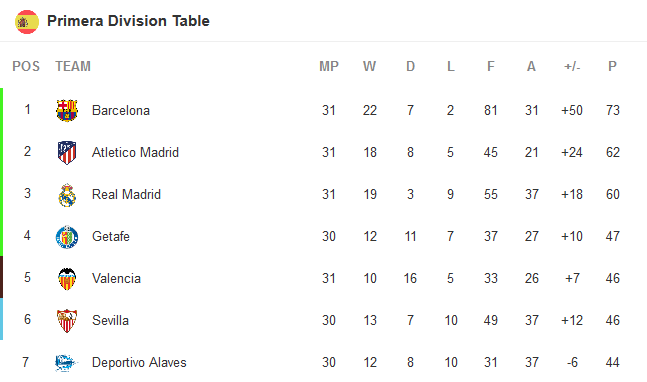Screen dimensions: 647x382
Task: Select the Valencia bat crest
Action: 67,279
